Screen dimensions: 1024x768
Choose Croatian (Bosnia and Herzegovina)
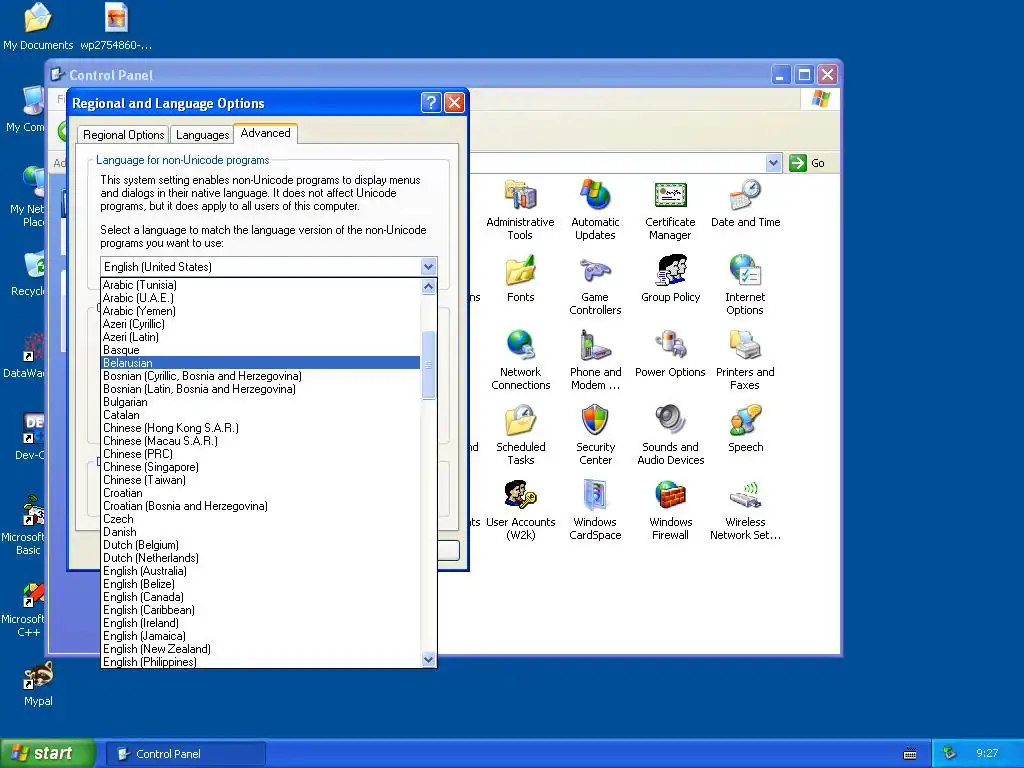[x=261, y=506]
